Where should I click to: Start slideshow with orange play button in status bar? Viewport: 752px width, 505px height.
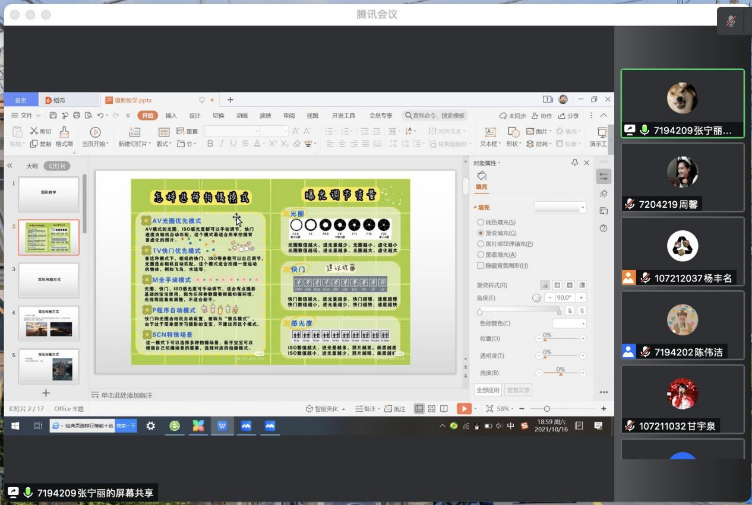tap(464, 408)
